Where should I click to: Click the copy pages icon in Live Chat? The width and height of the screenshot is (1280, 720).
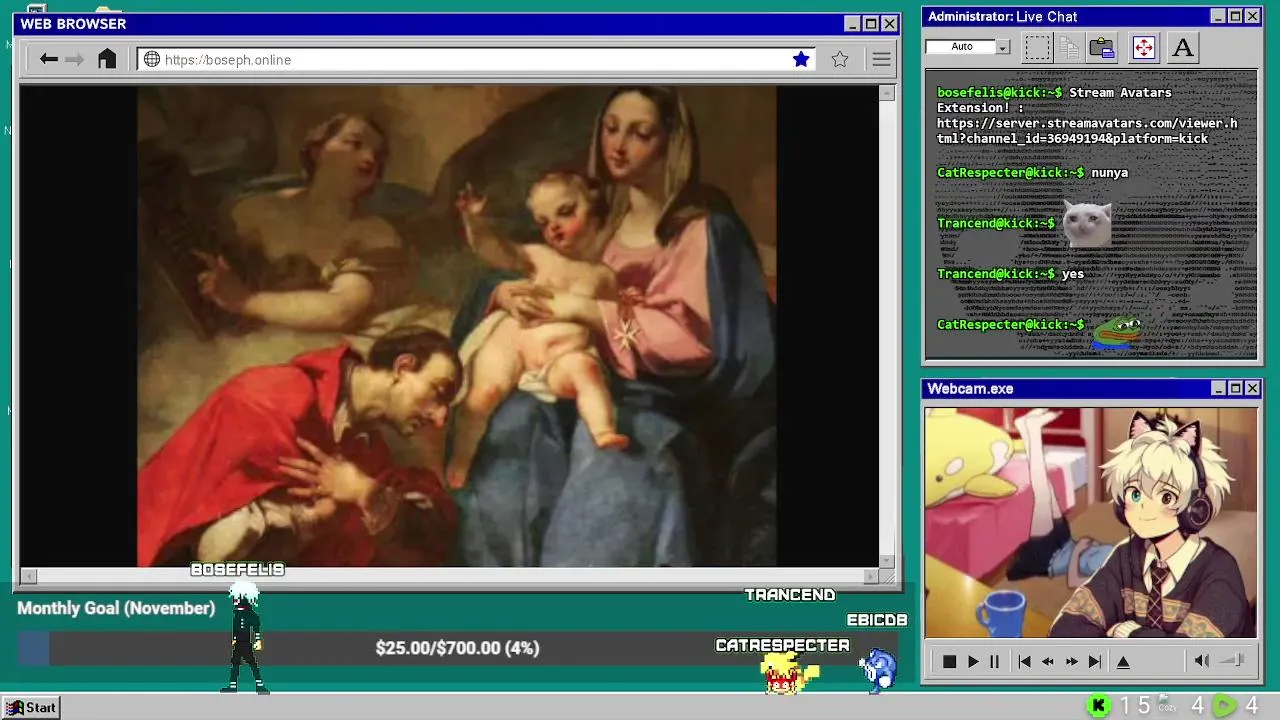pos(1069,47)
